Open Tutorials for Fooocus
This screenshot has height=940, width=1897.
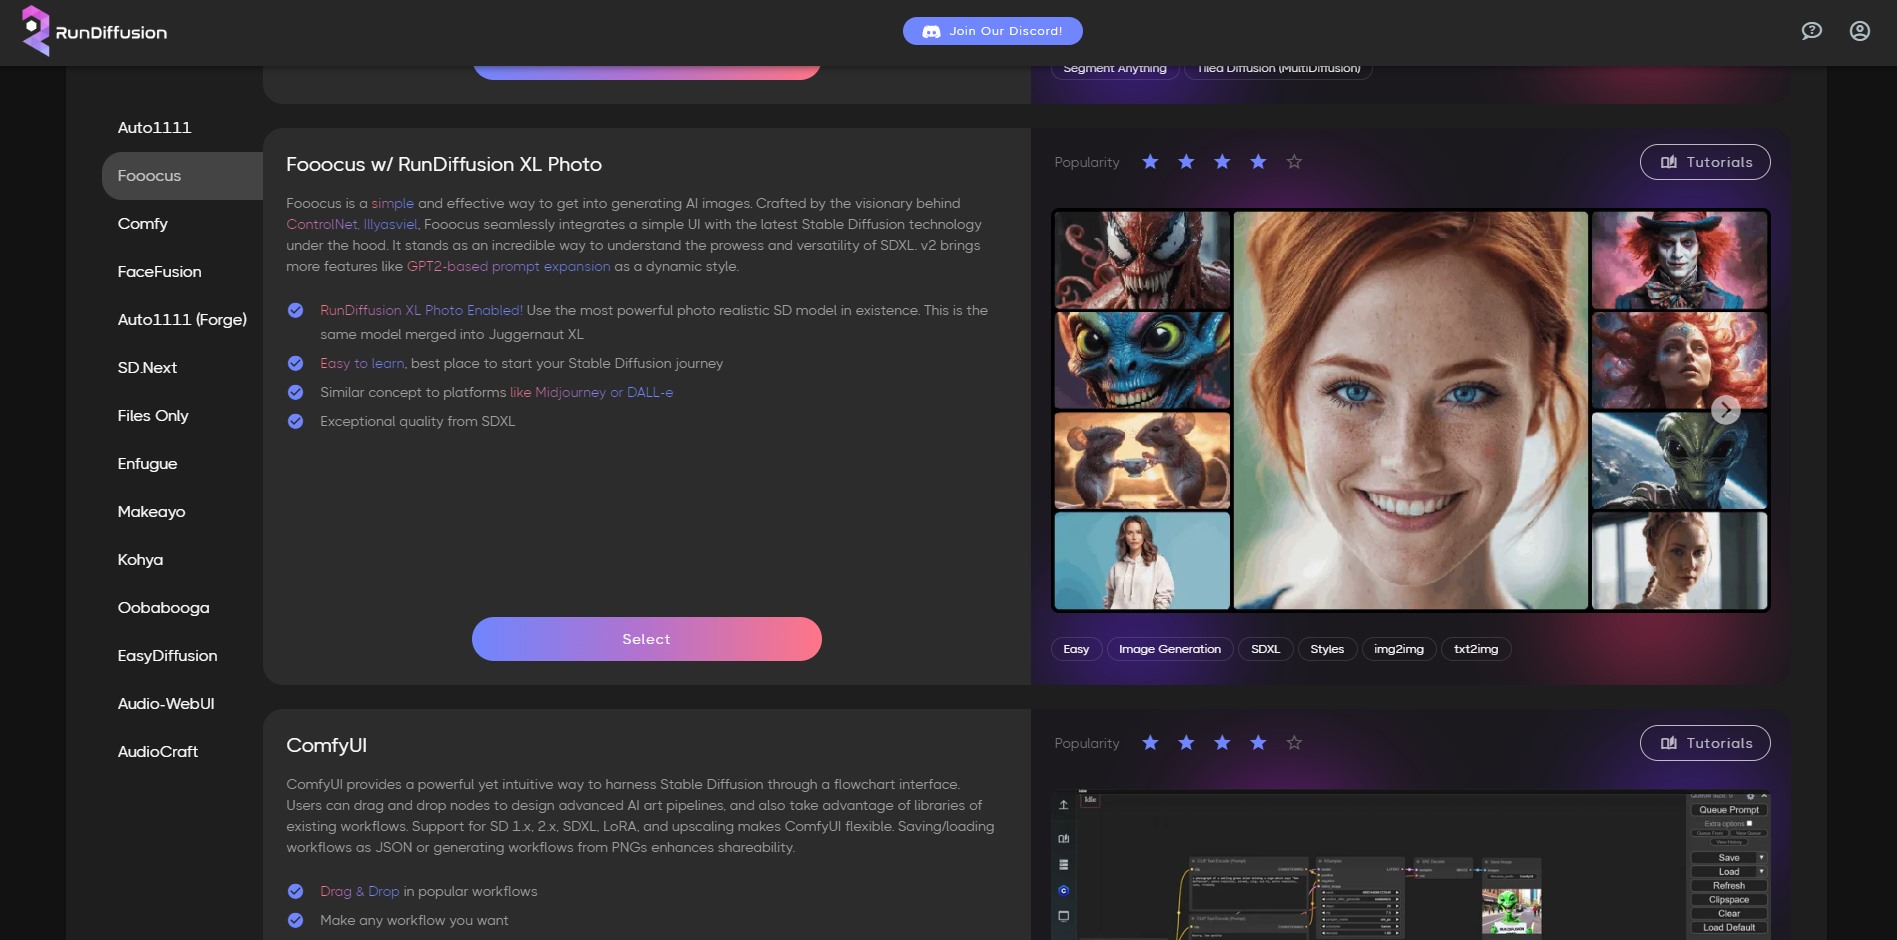1705,162
